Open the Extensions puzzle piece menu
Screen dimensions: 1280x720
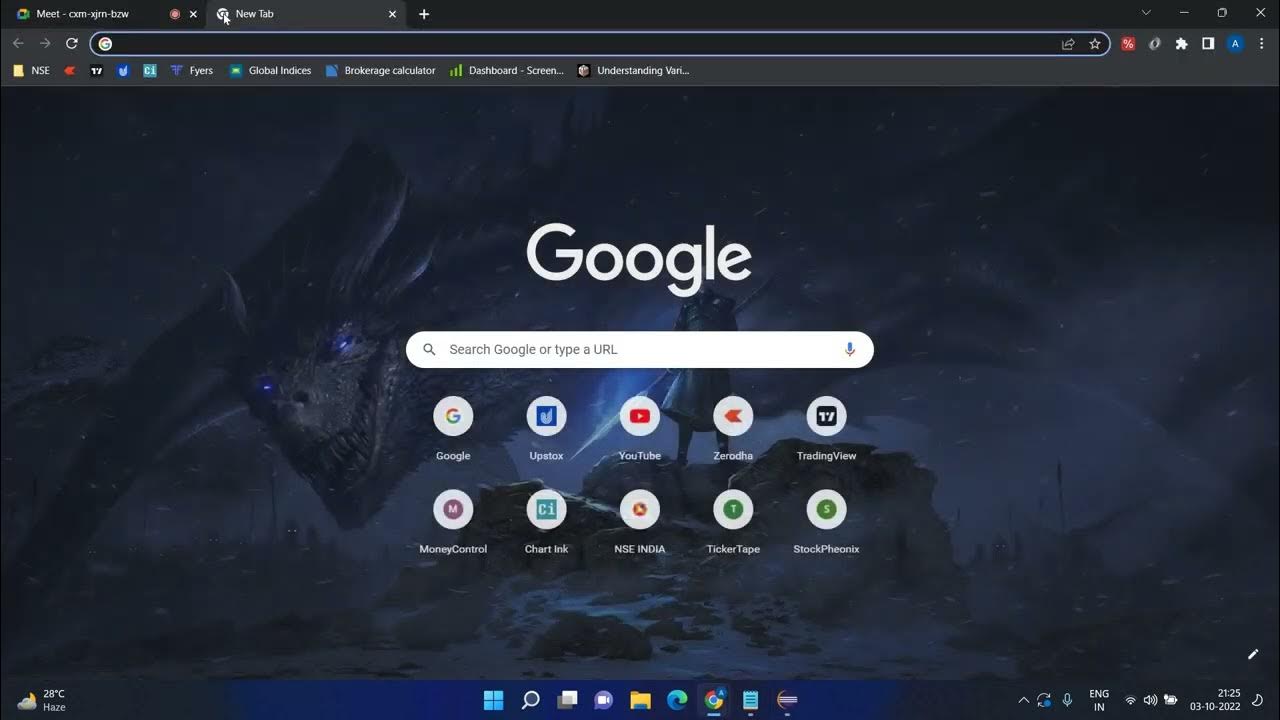(x=1181, y=44)
